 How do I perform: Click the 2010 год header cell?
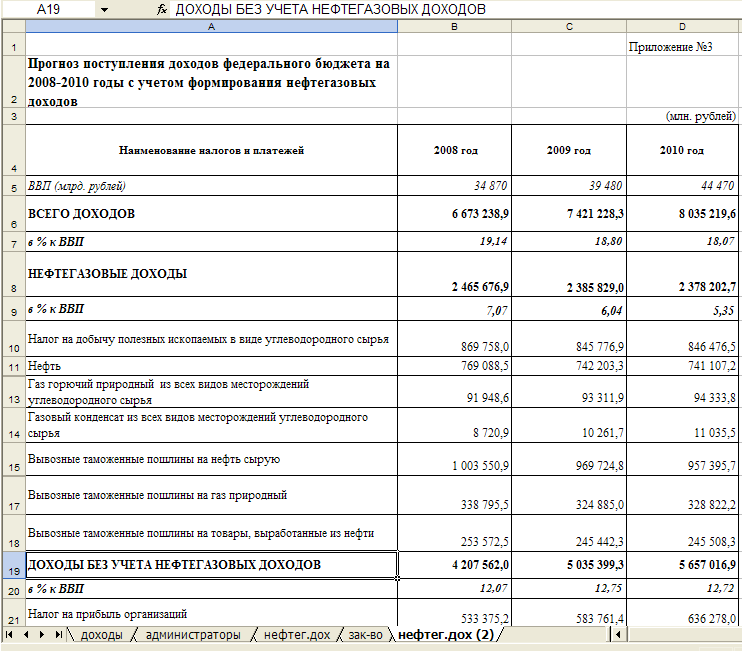tap(682, 150)
